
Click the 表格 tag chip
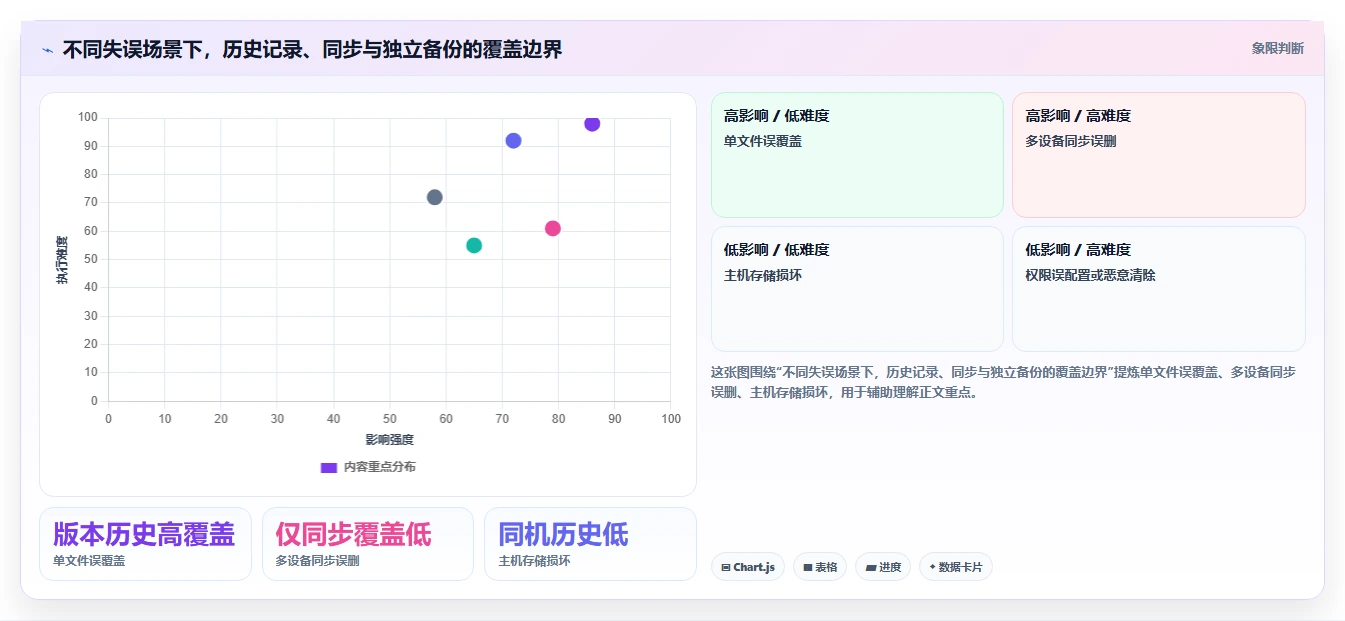[x=820, y=567]
